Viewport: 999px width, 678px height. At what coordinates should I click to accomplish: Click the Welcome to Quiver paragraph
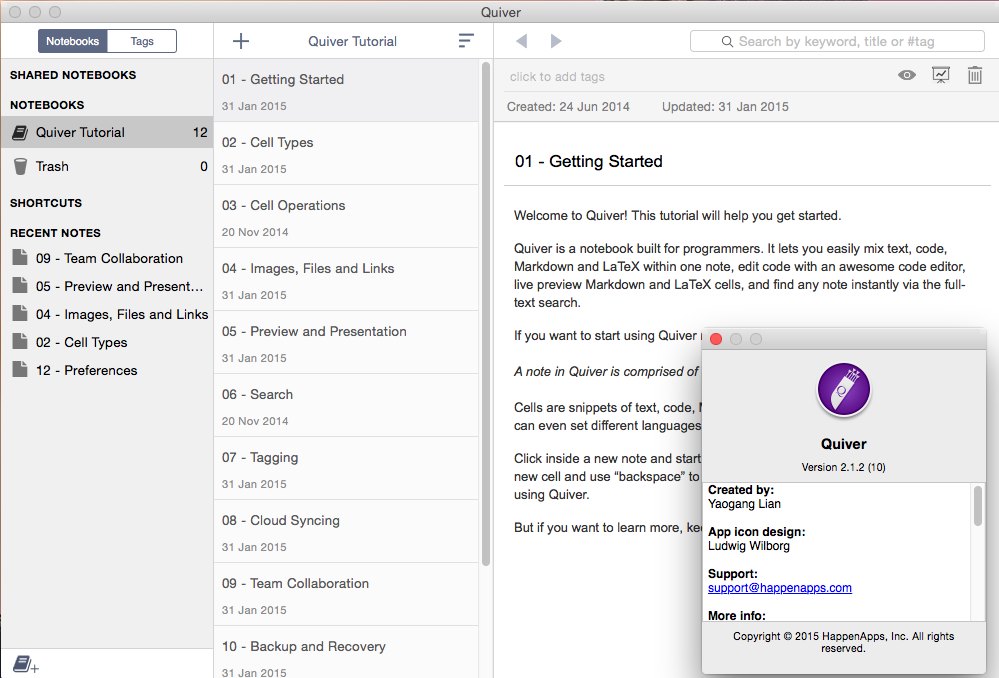click(677, 215)
